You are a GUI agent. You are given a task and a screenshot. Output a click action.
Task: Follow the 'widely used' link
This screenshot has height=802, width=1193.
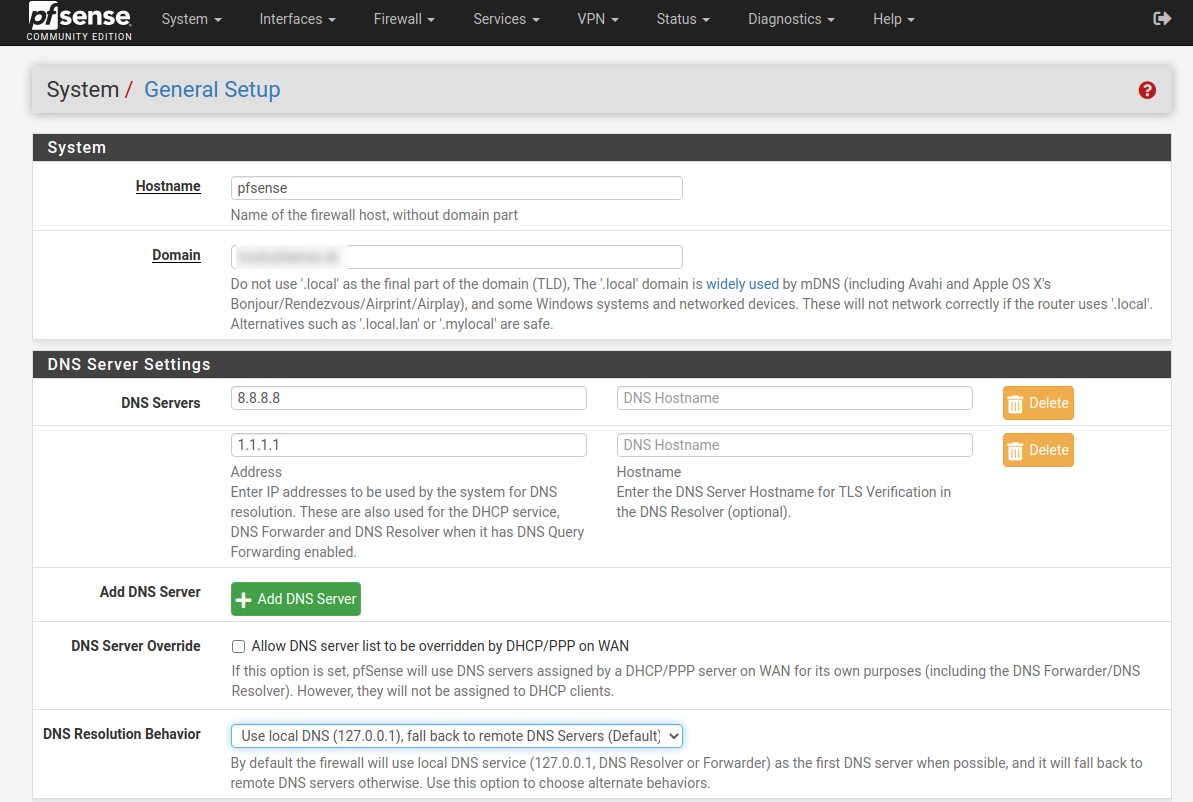click(x=742, y=284)
